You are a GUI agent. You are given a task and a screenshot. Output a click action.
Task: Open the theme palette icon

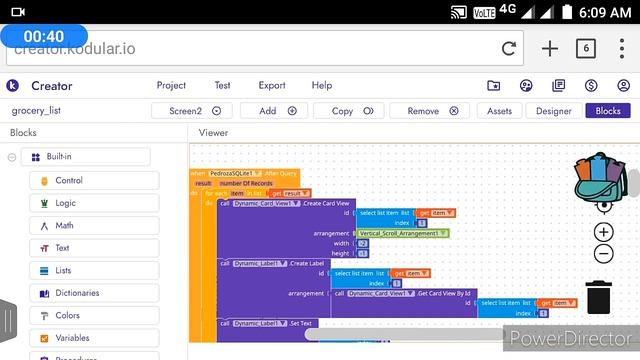point(526,86)
